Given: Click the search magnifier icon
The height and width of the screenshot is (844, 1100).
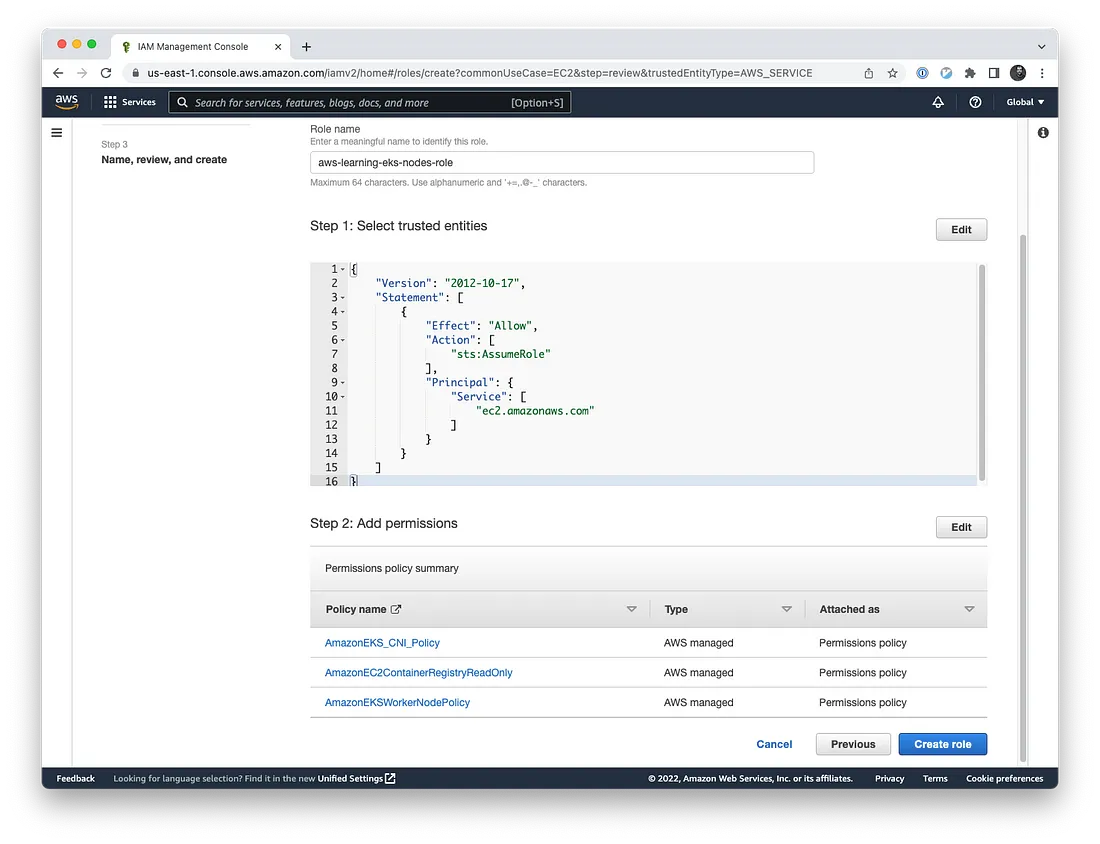Looking at the screenshot, I should point(182,102).
